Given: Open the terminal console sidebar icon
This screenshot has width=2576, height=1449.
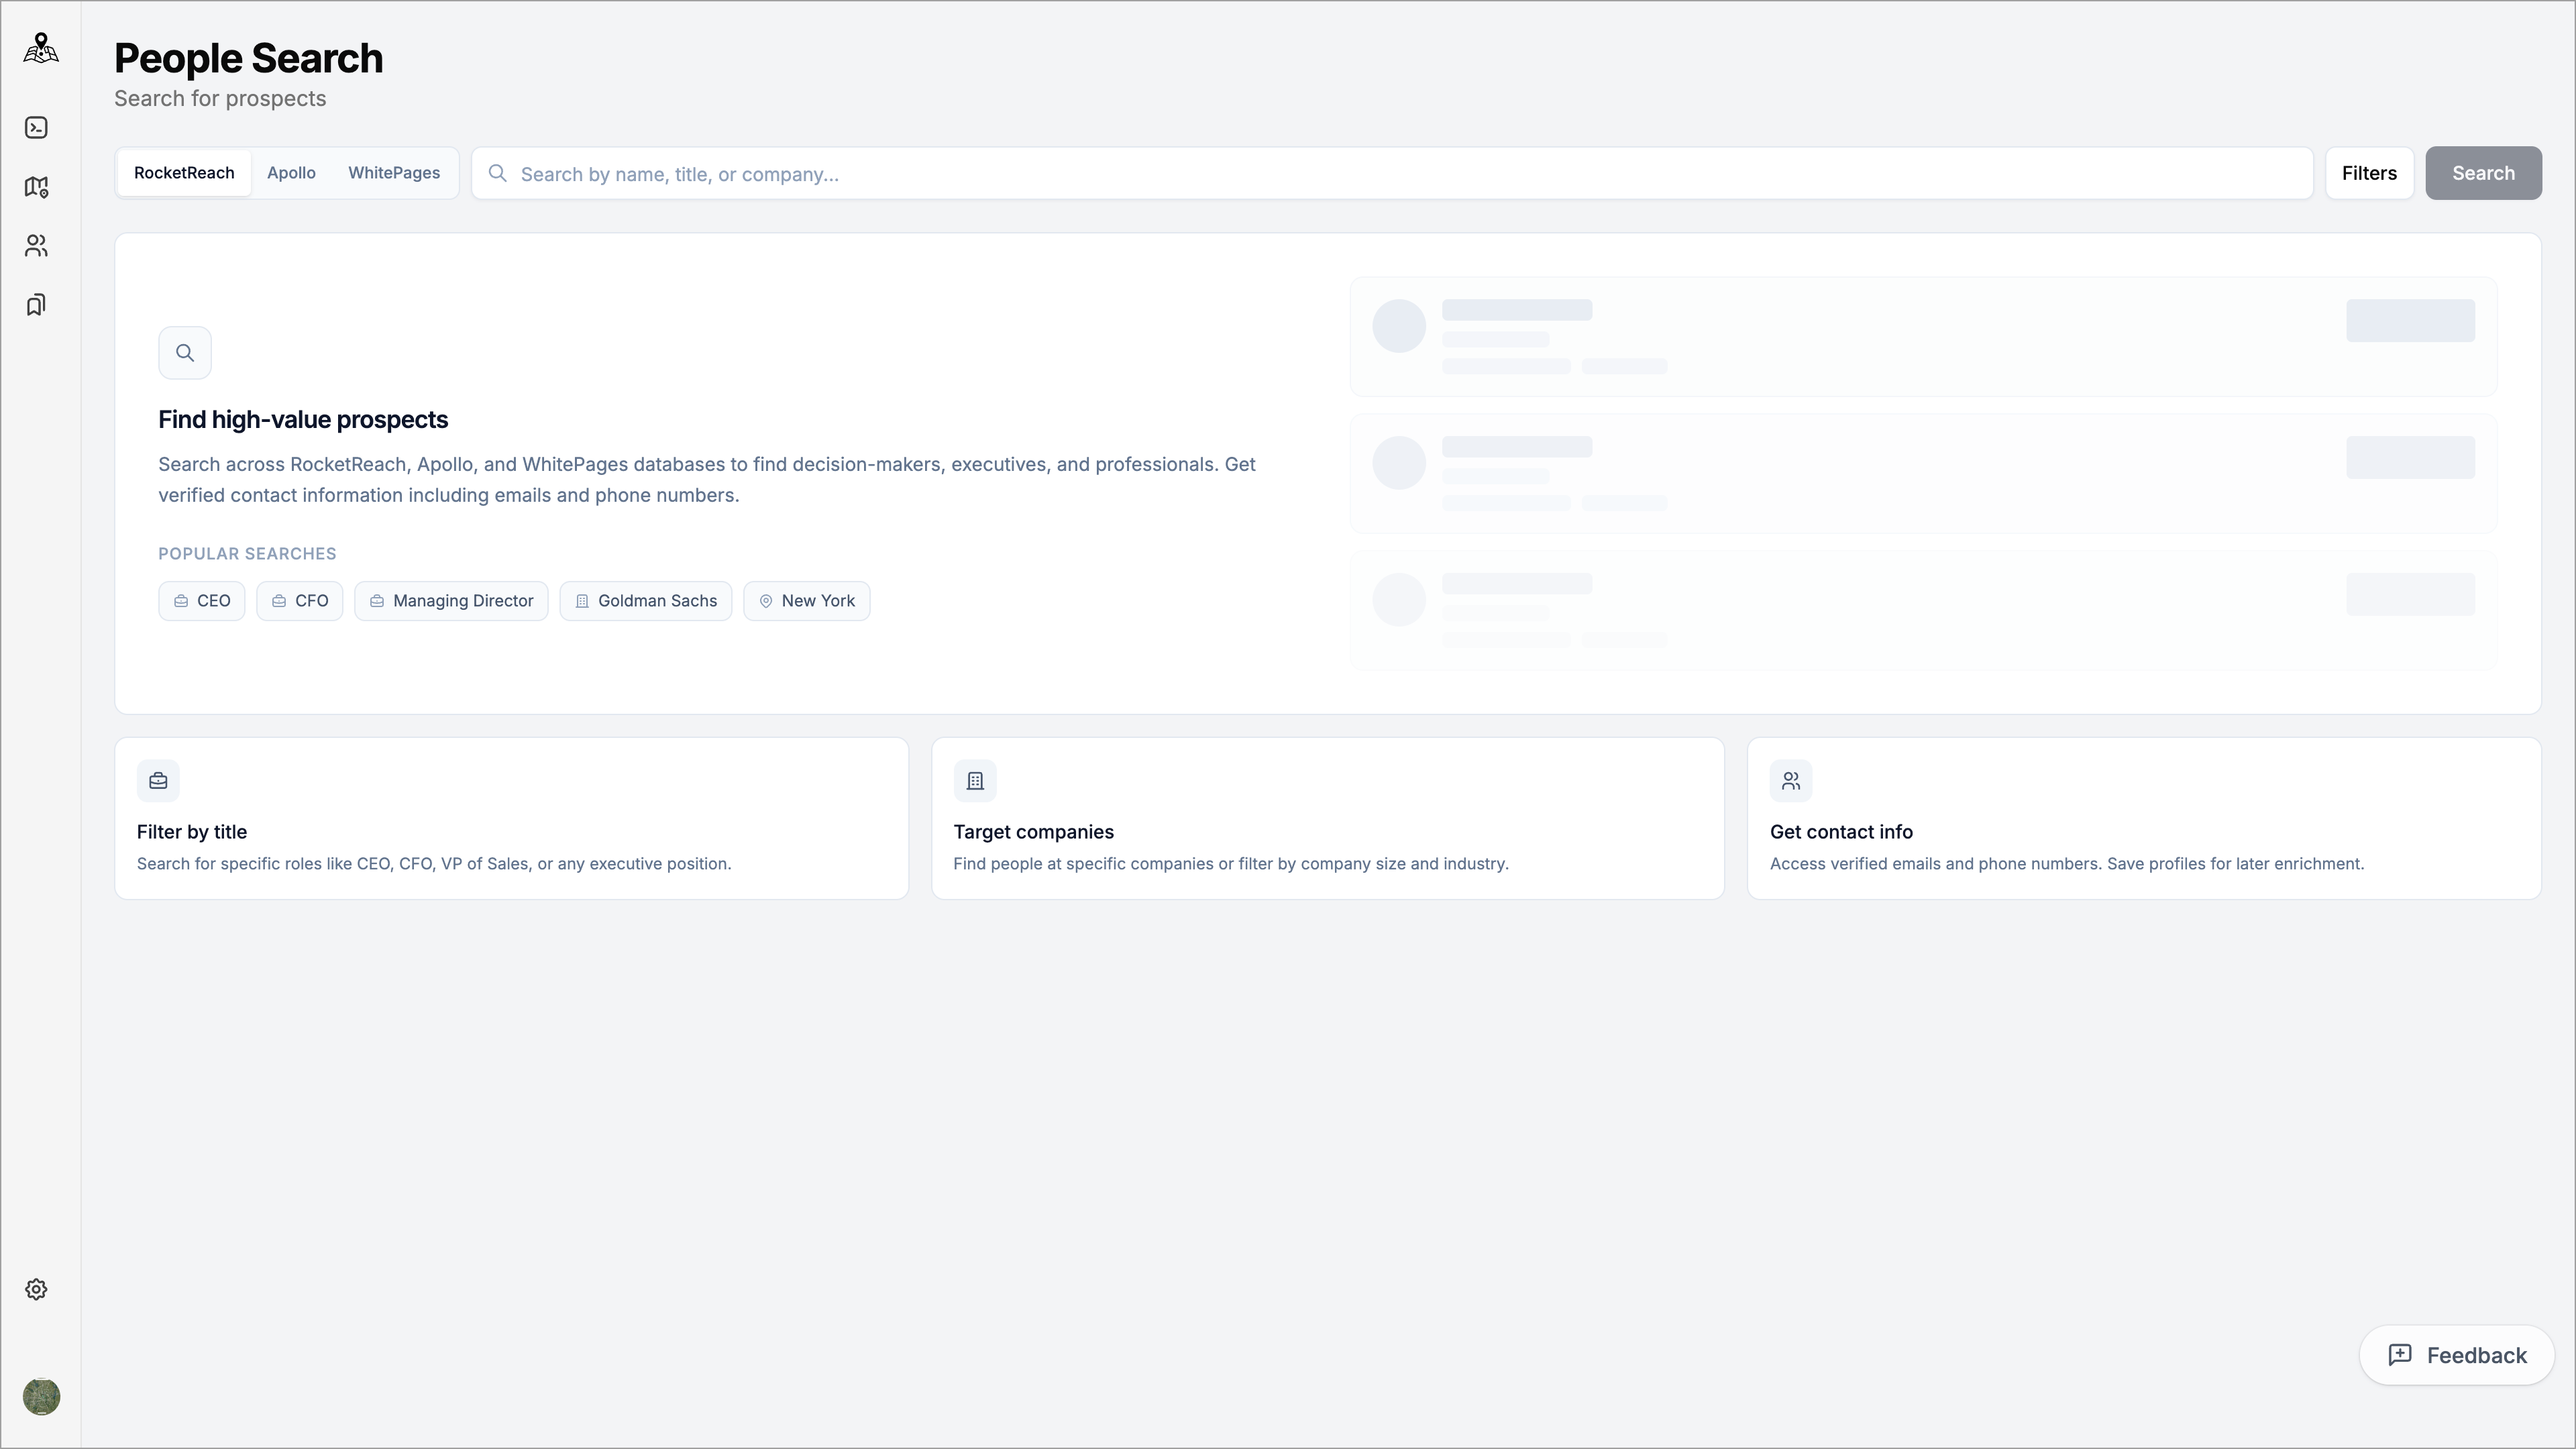Looking at the screenshot, I should [36, 128].
